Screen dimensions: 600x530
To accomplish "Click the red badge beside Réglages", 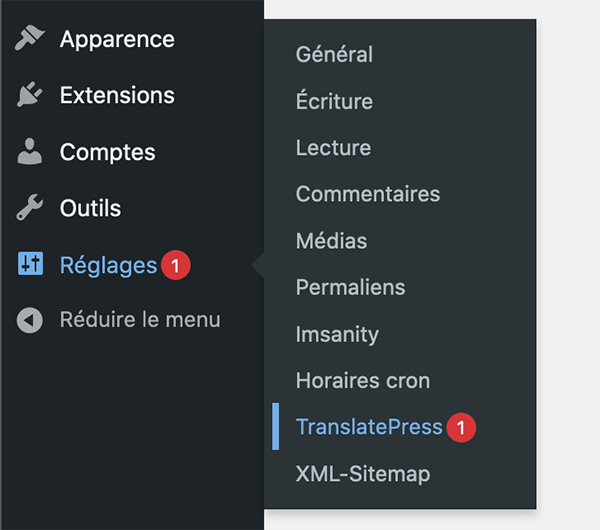I will pos(176,266).
